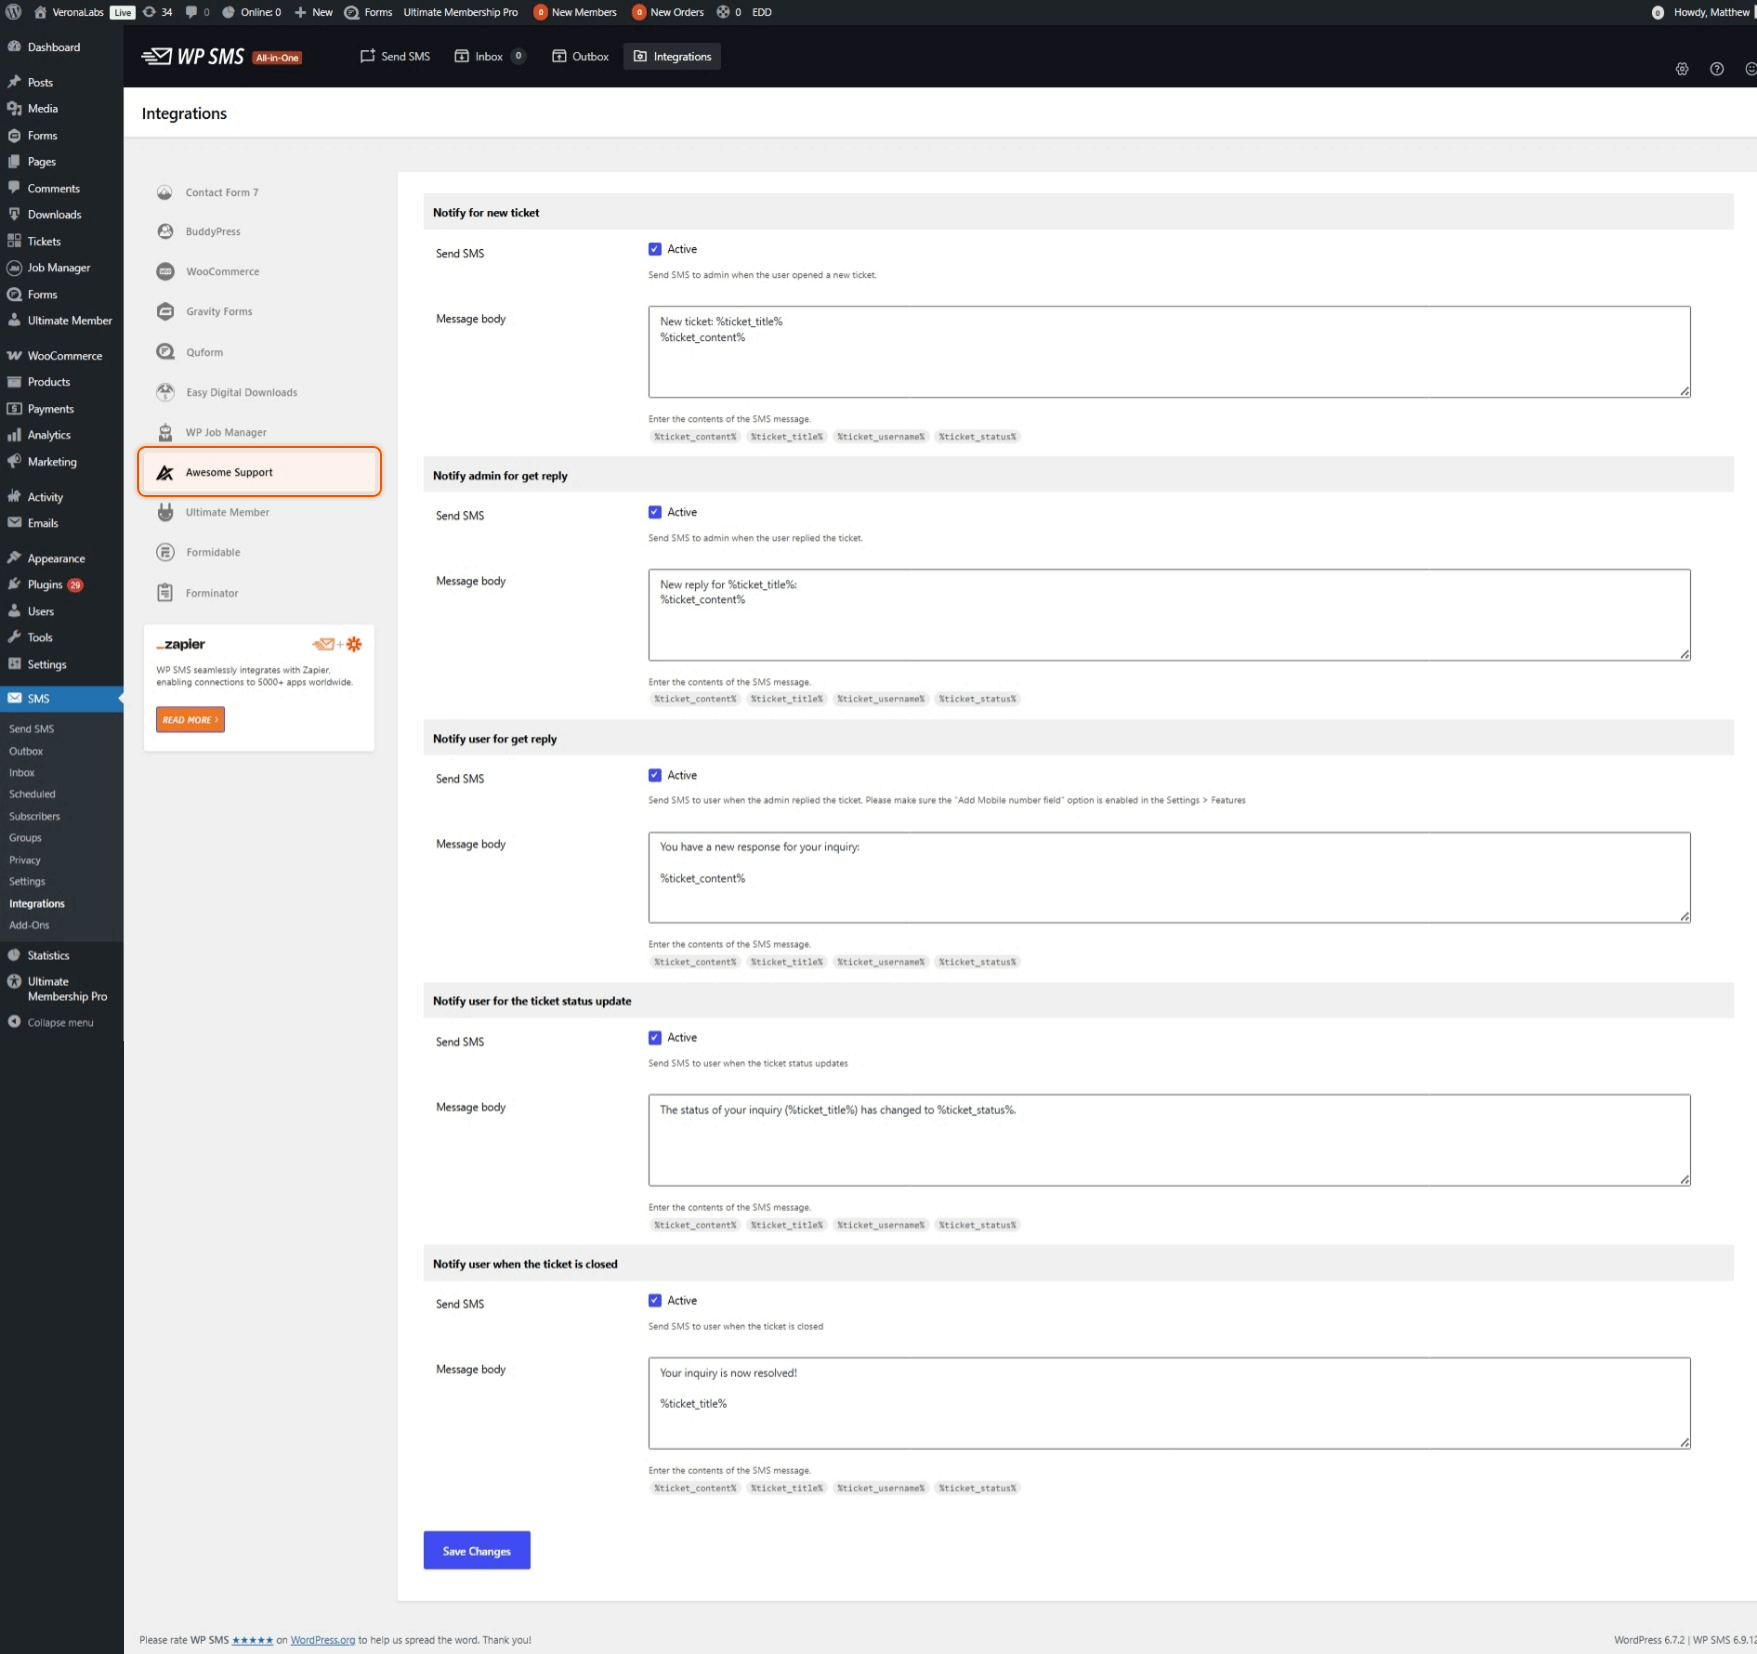The width and height of the screenshot is (1757, 1654).
Task: Open the New Members admin bar item
Action: click(575, 12)
